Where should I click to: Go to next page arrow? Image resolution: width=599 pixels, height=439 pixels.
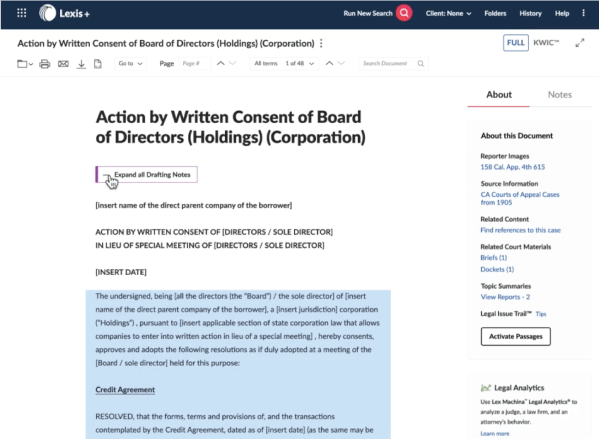tap(232, 63)
